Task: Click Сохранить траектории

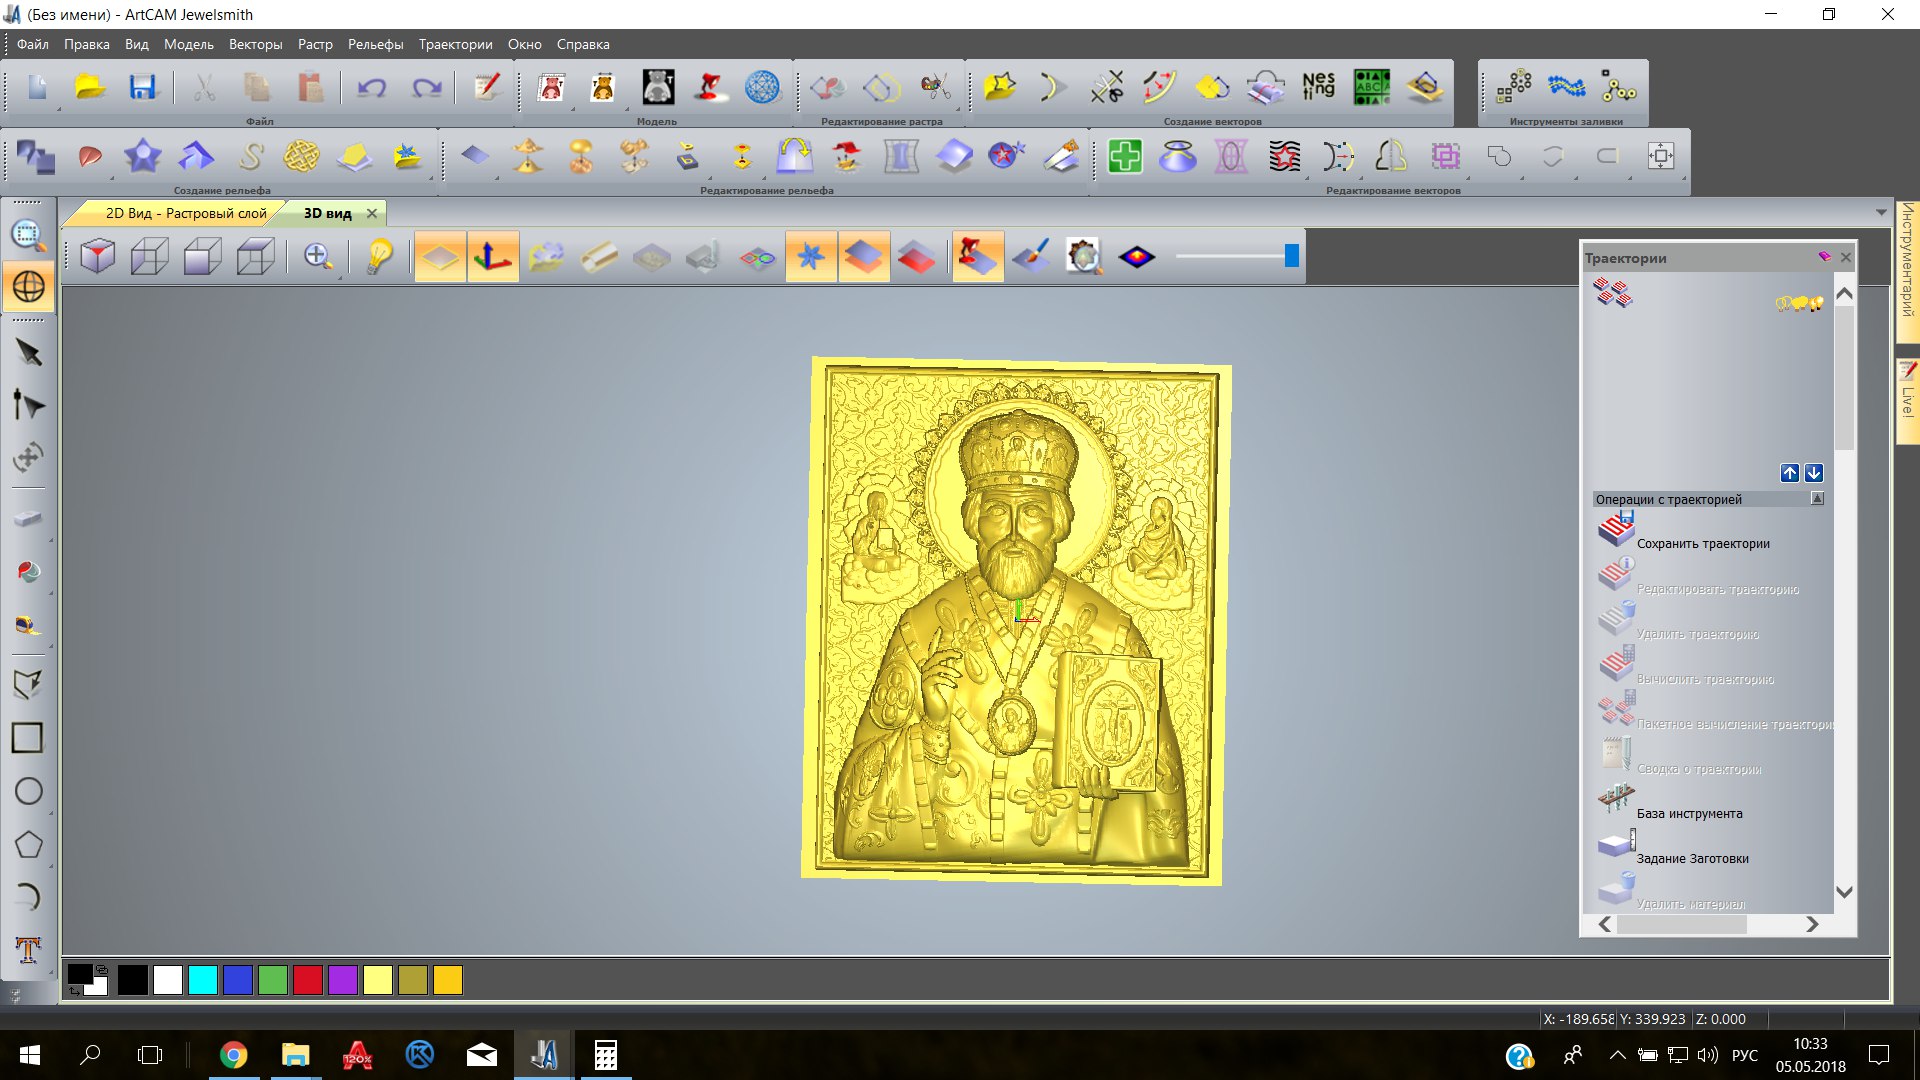Action: (1702, 544)
